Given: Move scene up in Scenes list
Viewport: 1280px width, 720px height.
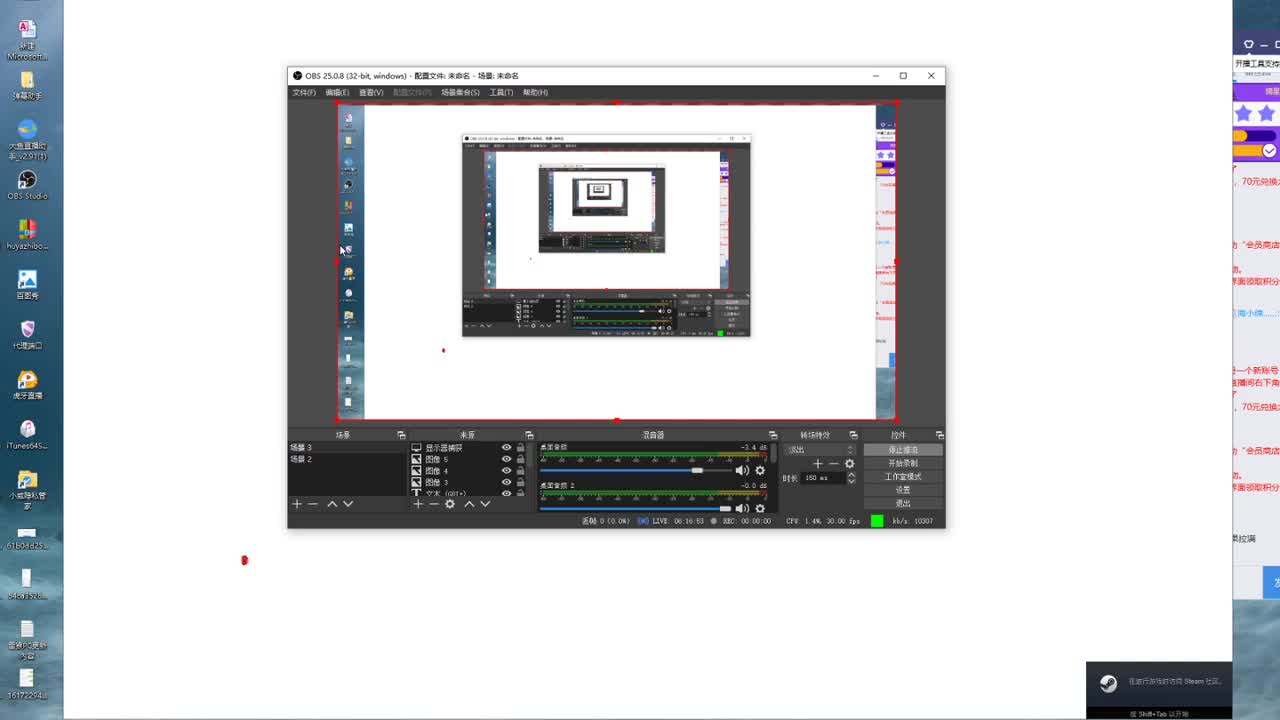Looking at the screenshot, I should [x=332, y=504].
